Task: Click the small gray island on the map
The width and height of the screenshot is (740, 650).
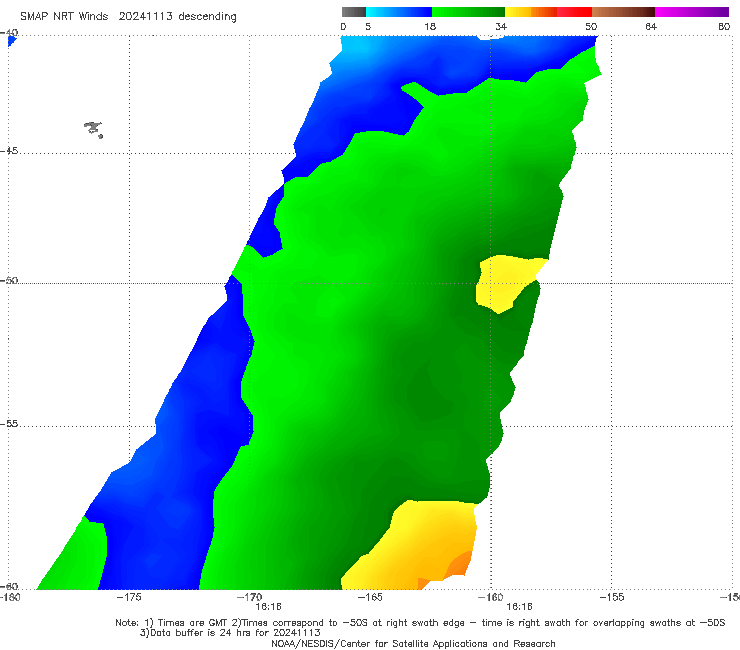Action: 93,129
